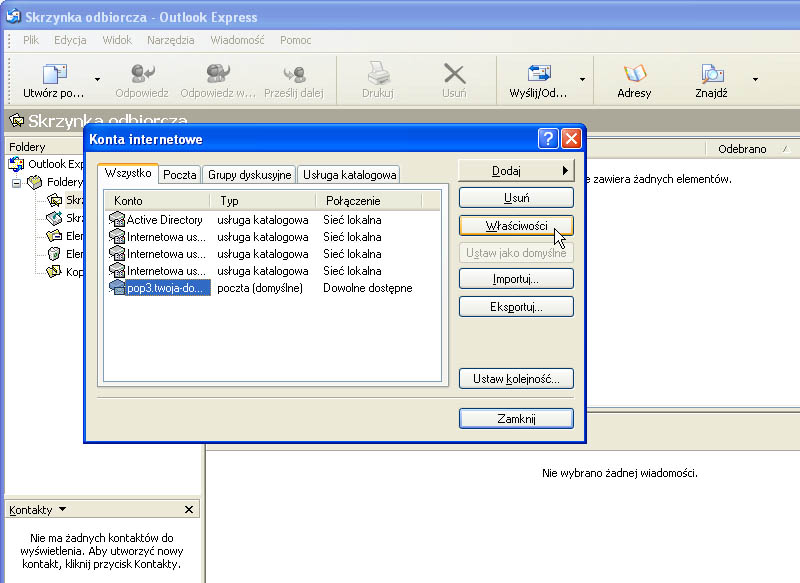Close the Kontakty pane with its X

pos(189,510)
